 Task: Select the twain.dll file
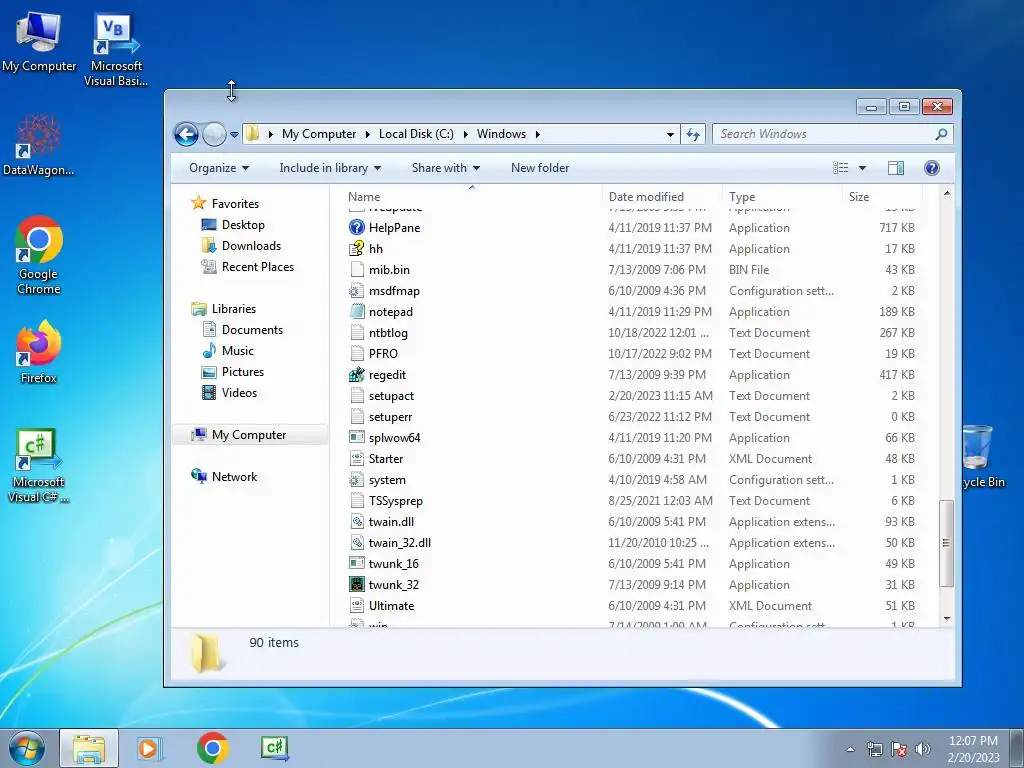391,521
